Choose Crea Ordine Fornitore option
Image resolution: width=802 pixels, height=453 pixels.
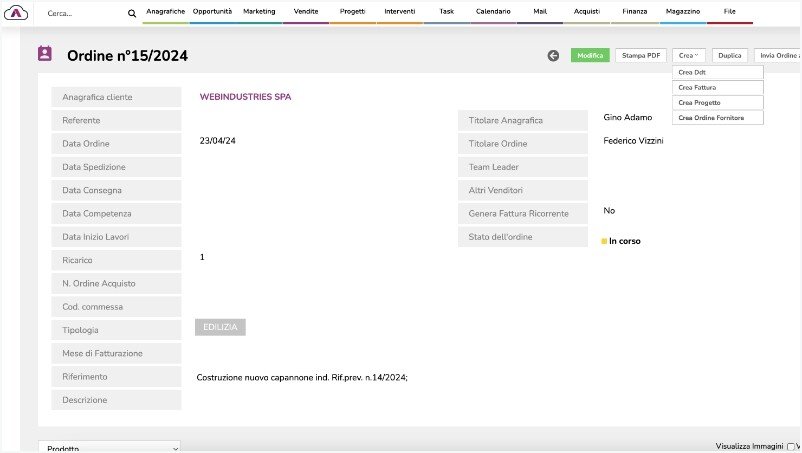click(717, 118)
